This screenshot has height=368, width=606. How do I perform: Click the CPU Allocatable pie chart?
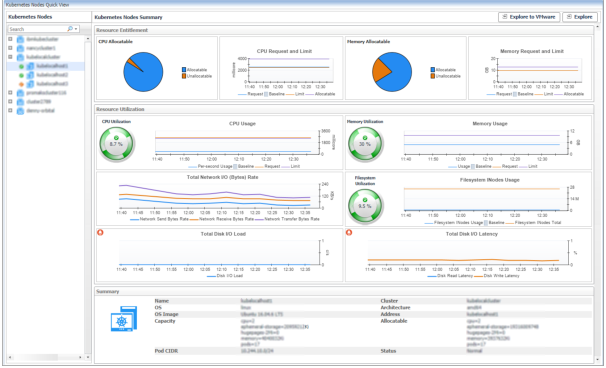point(143,72)
